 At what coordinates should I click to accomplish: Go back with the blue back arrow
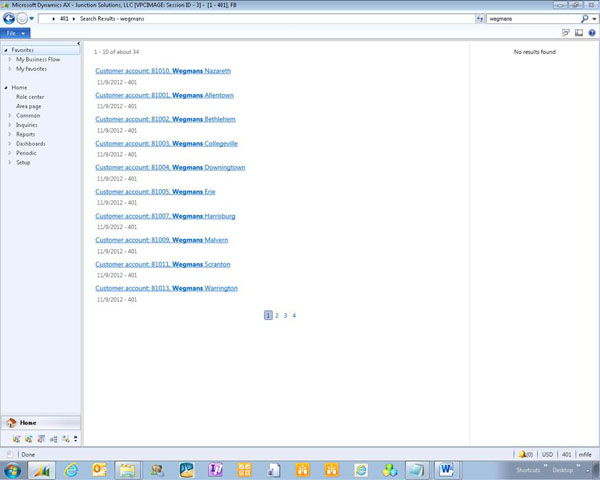(x=9, y=18)
